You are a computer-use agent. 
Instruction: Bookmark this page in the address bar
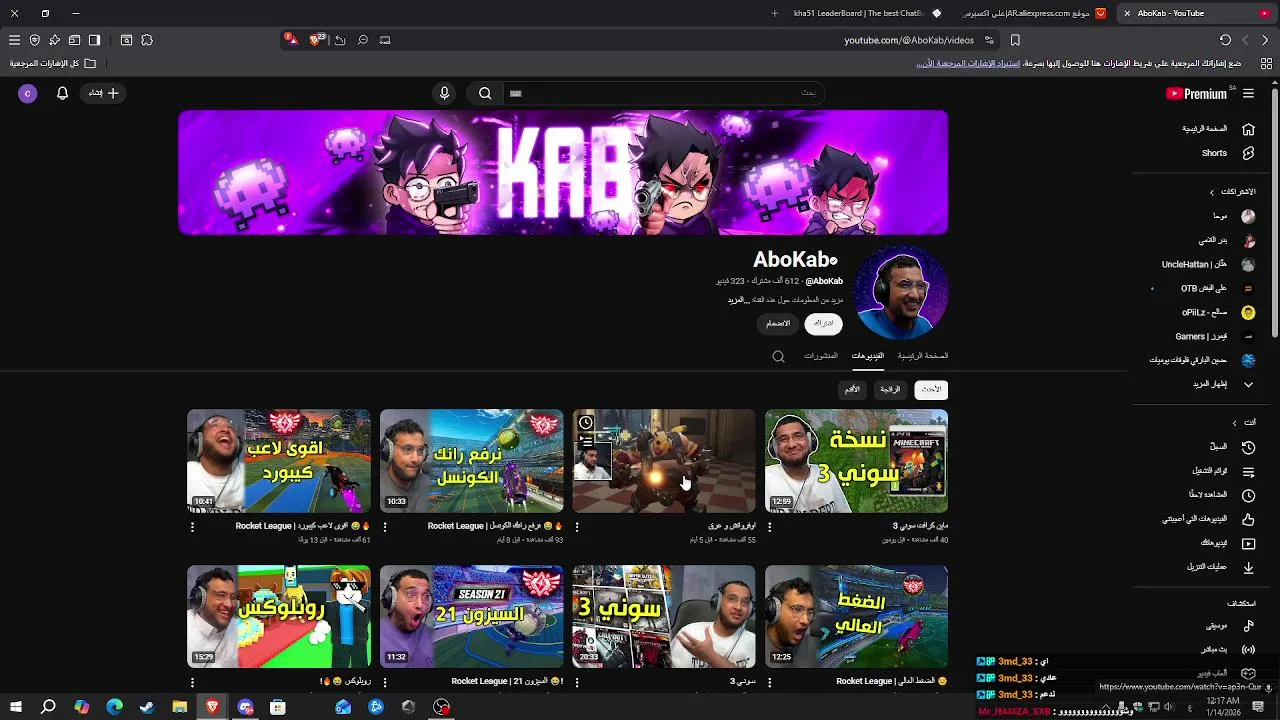point(1015,40)
